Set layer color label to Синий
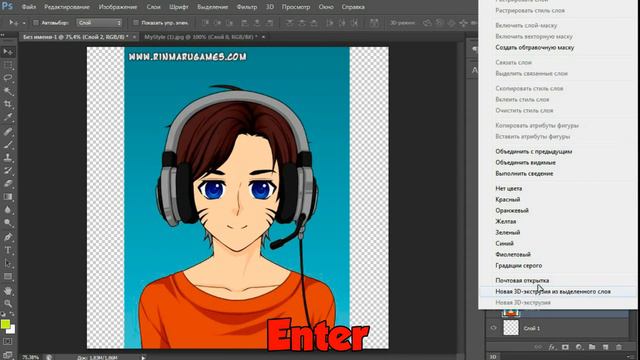 (x=504, y=243)
